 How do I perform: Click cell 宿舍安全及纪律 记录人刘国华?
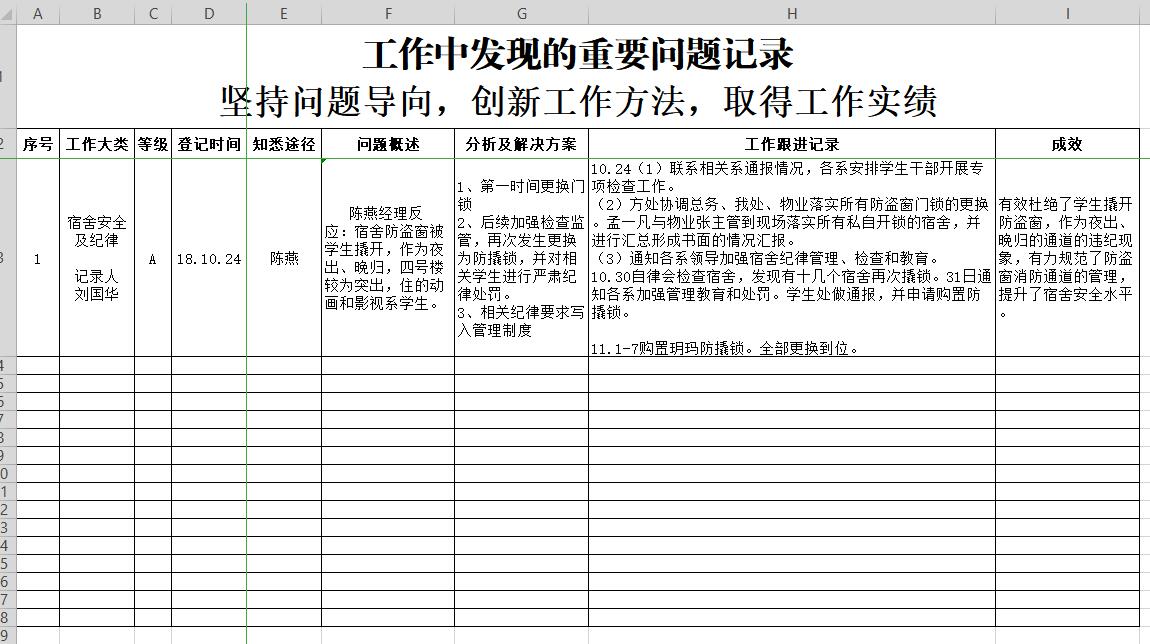click(x=97, y=258)
